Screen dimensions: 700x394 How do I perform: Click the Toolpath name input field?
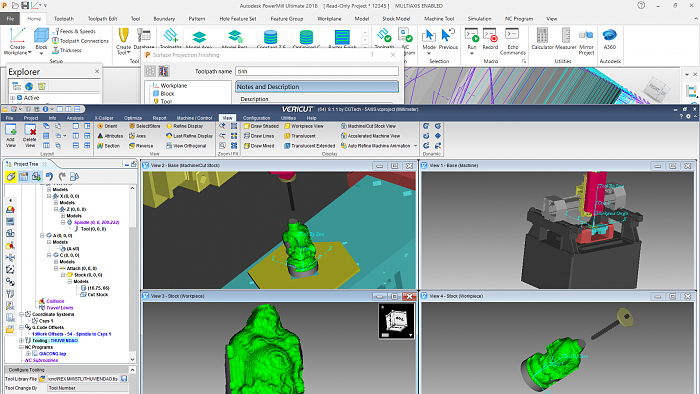[x=317, y=71]
